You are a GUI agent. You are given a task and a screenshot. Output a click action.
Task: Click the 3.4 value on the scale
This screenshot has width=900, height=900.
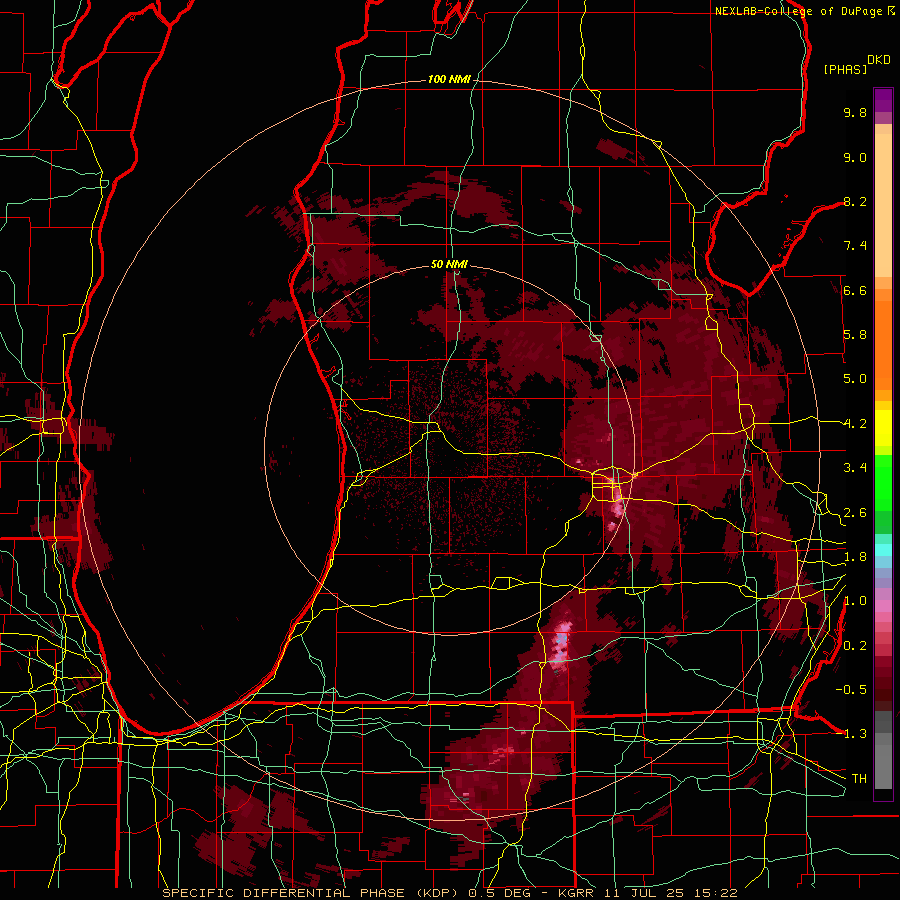point(855,468)
